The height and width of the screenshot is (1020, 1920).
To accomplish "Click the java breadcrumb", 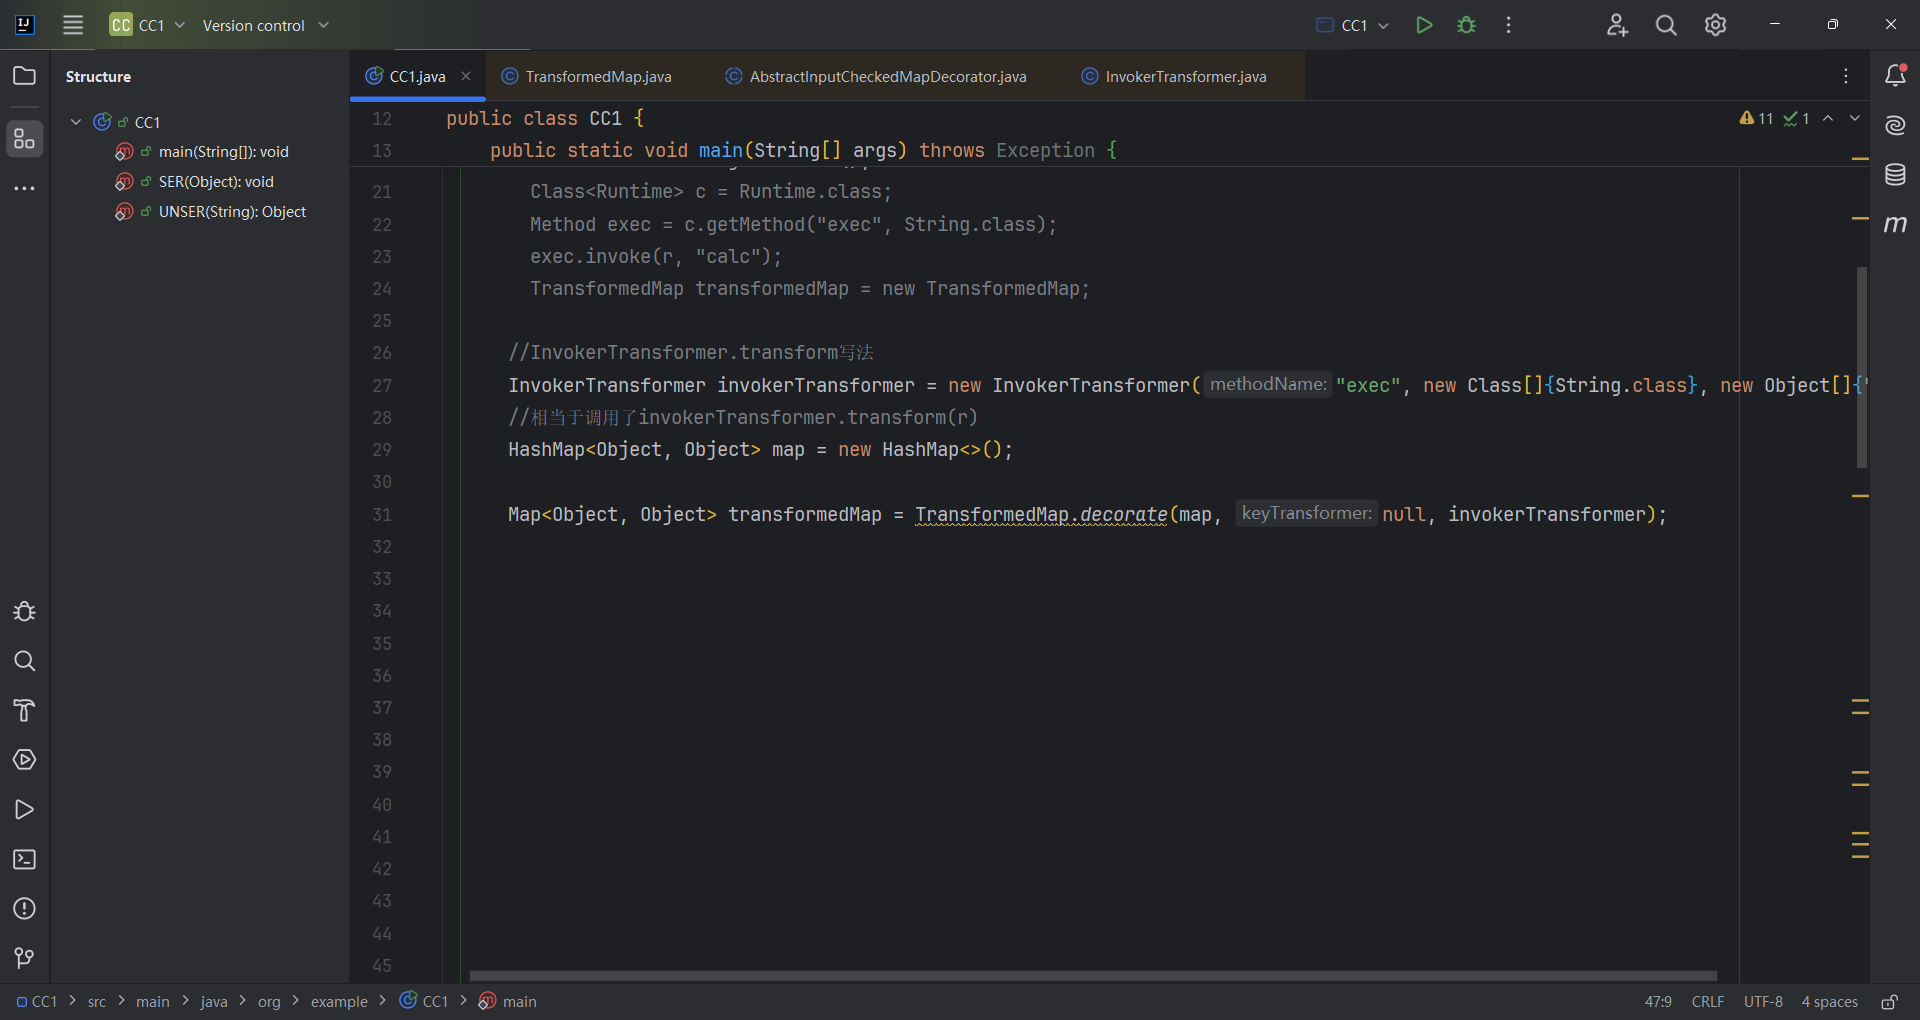I will coord(214,1002).
